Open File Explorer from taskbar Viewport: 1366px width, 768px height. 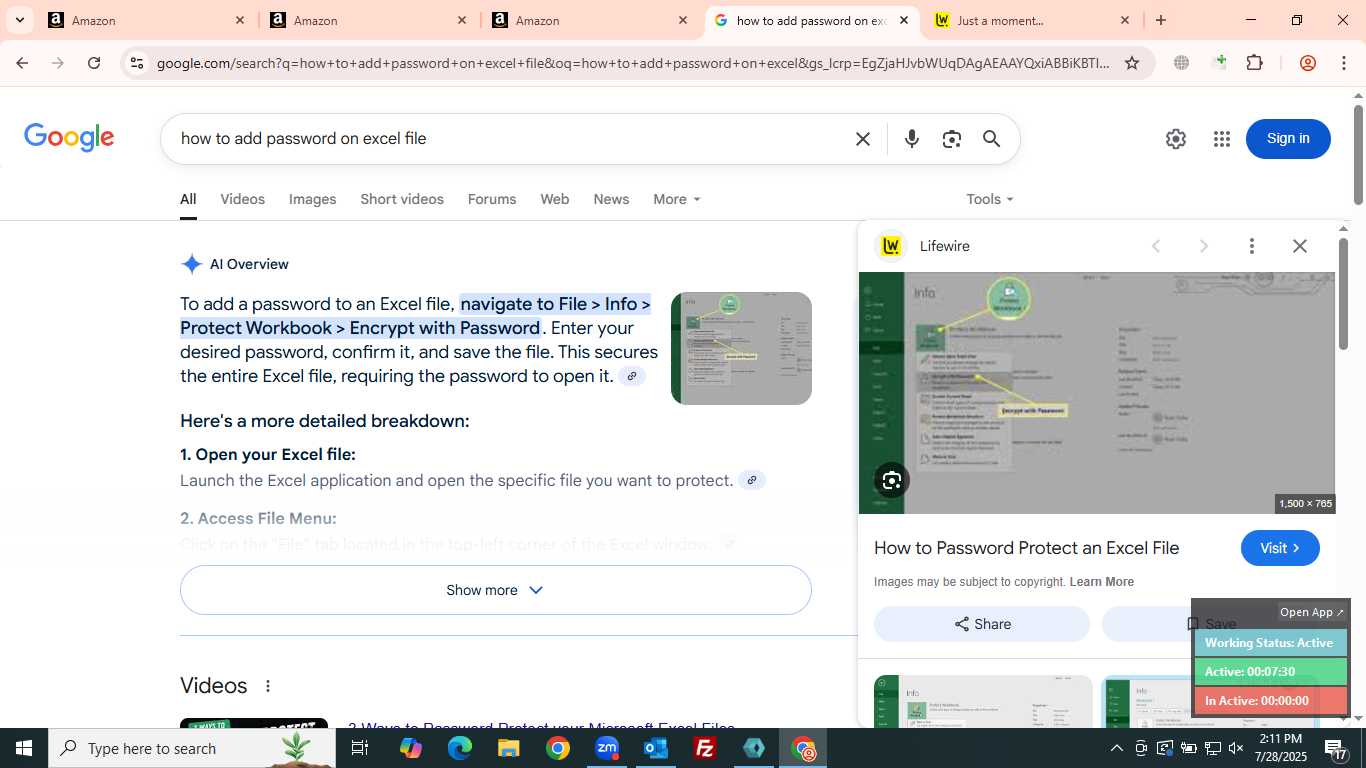click(x=508, y=748)
